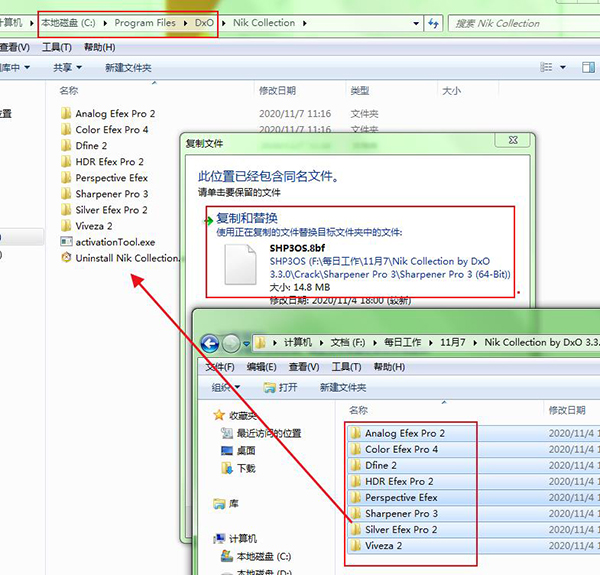
Task: Open 组织 dropdown in front window
Action: coord(226,388)
